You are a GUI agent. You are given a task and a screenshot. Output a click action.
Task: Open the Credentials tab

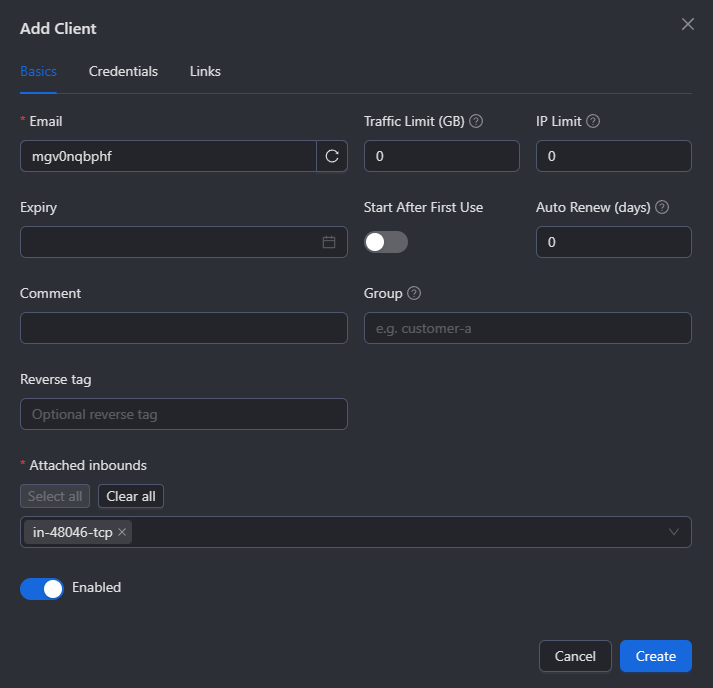123,71
